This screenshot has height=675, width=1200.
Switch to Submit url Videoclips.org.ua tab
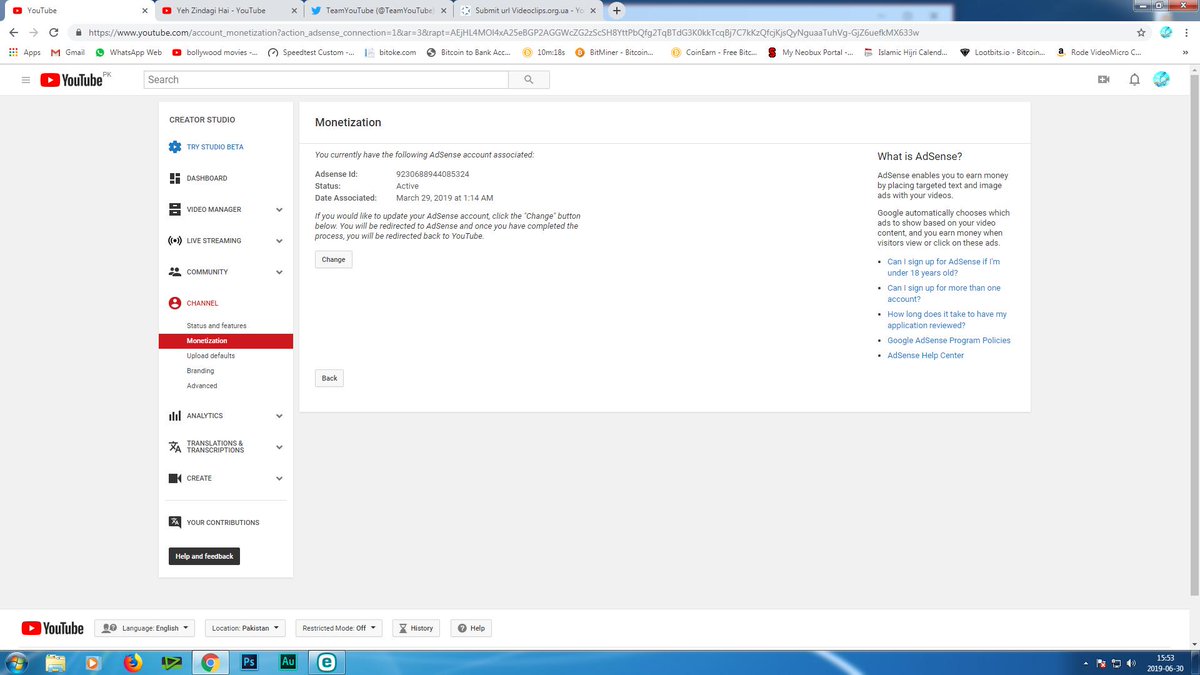coord(528,10)
